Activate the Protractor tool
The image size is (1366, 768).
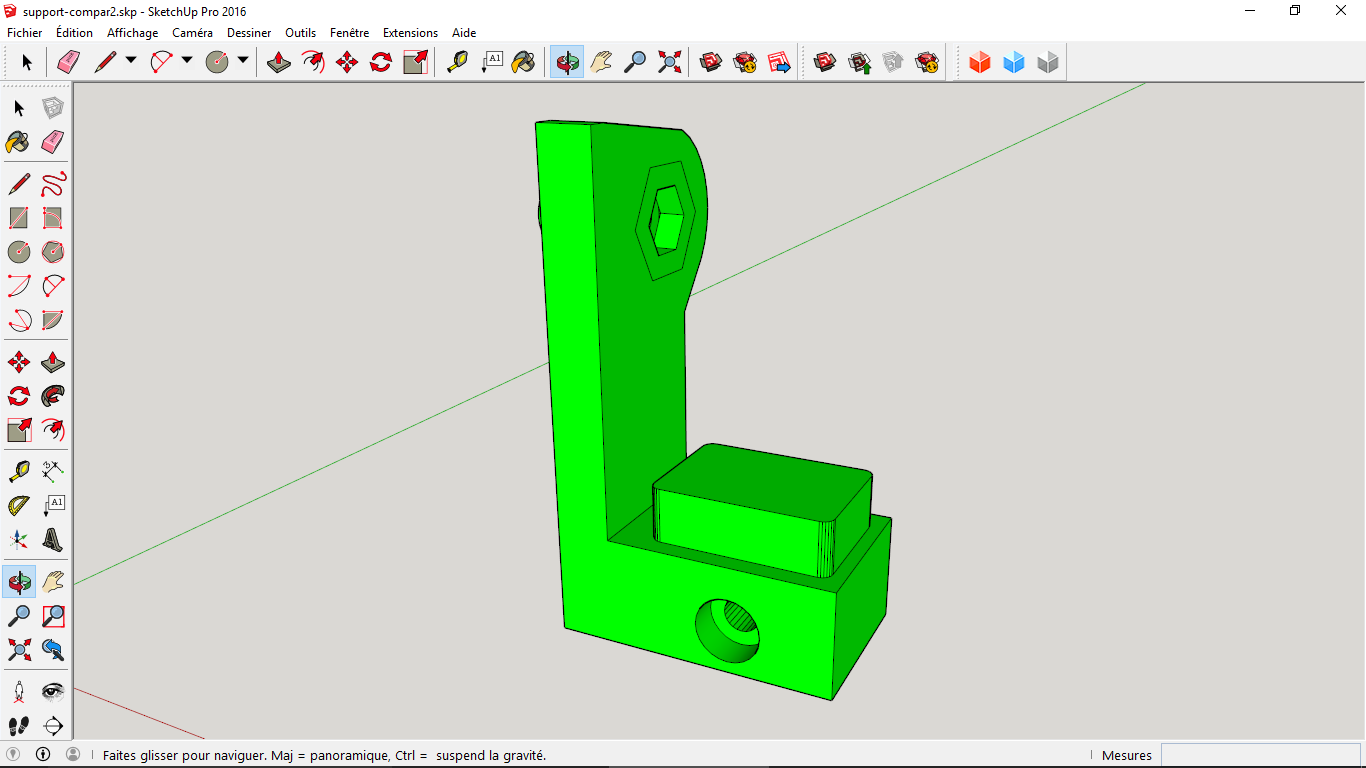click(x=19, y=505)
